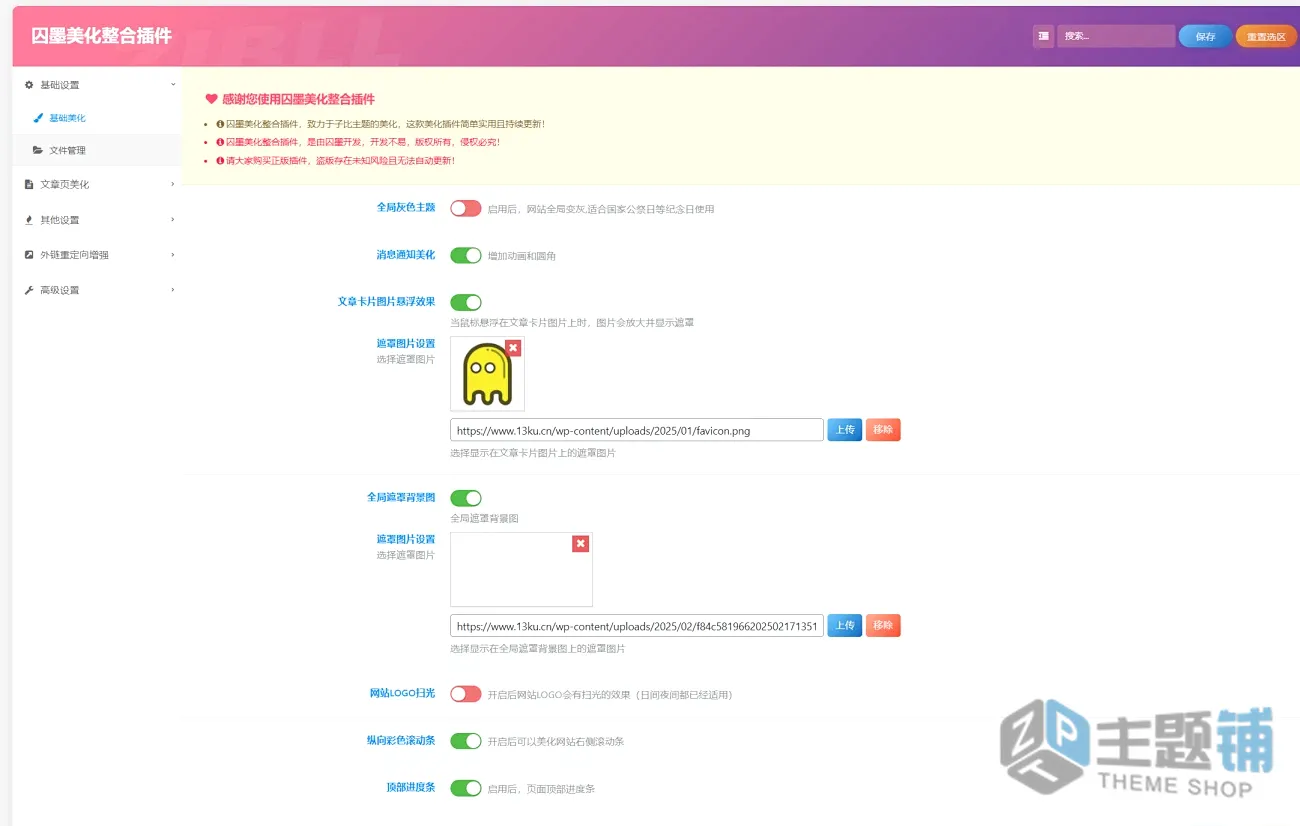Click the 文章卡片图片悬浮效果 label
This screenshot has height=826, width=1300.
coord(387,301)
